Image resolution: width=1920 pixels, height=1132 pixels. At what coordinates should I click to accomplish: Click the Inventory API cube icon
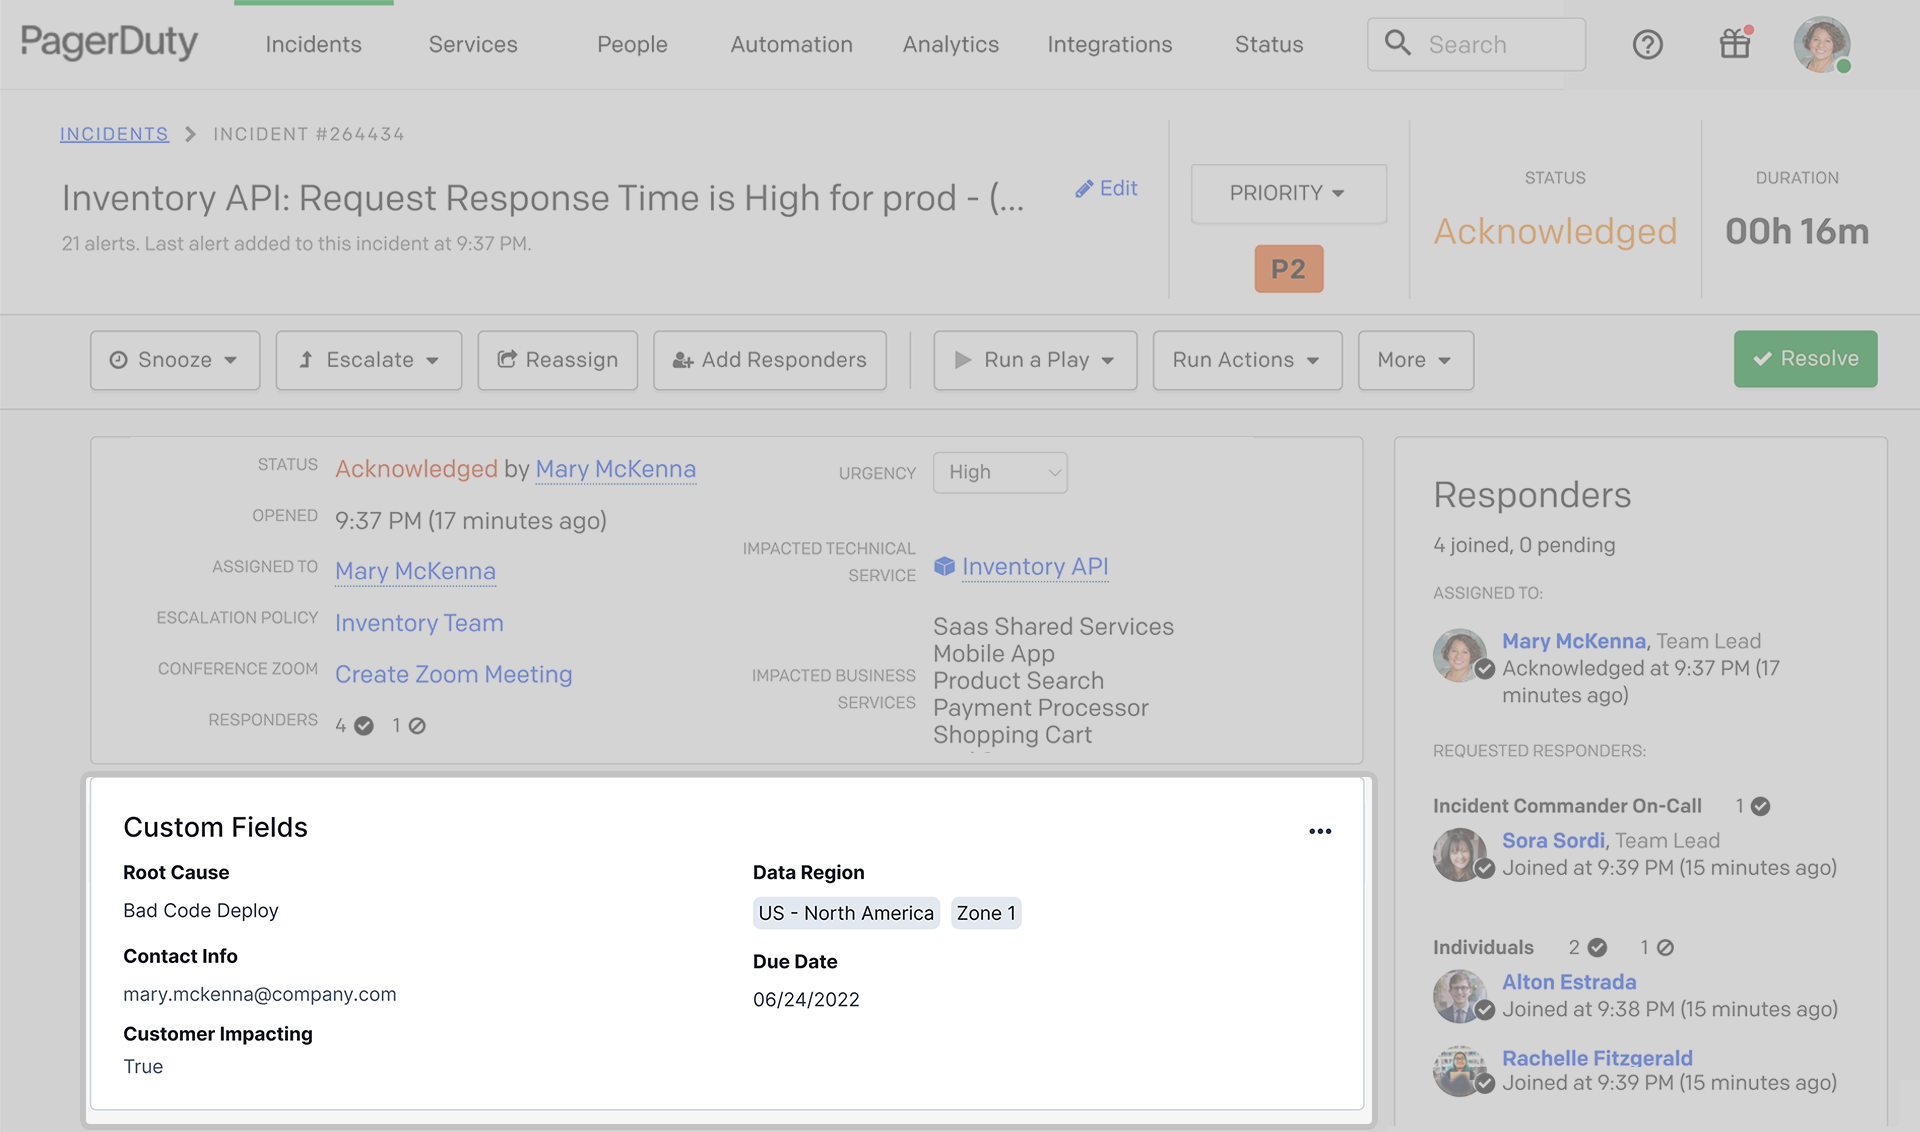(944, 566)
